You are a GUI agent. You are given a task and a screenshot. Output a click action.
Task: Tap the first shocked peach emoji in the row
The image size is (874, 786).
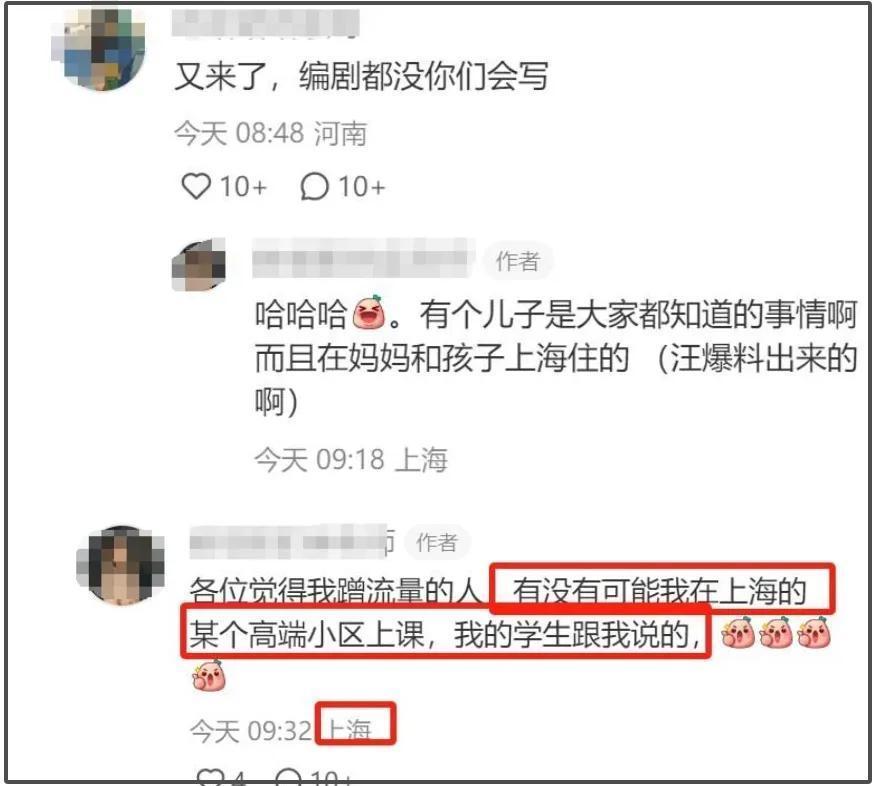[738, 633]
